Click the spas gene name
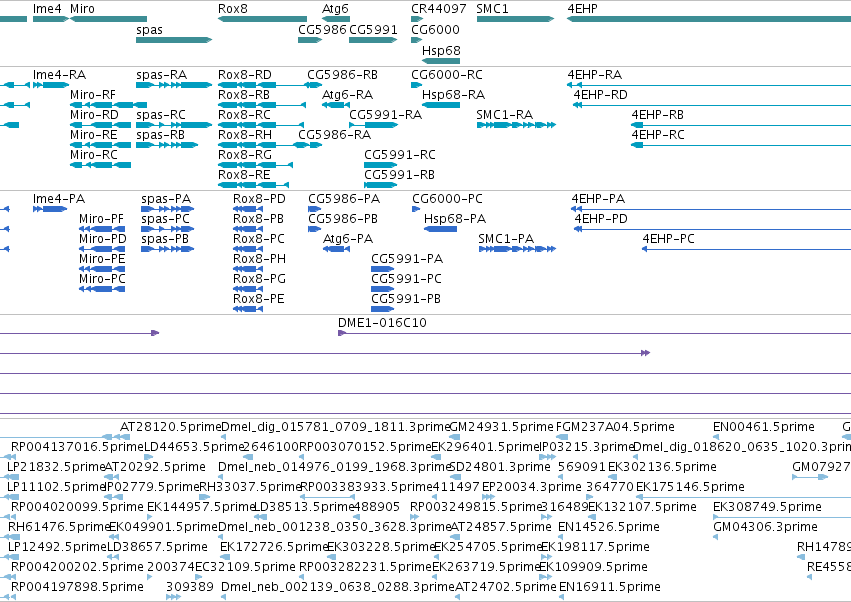The height and width of the screenshot is (602, 851). (149, 30)
